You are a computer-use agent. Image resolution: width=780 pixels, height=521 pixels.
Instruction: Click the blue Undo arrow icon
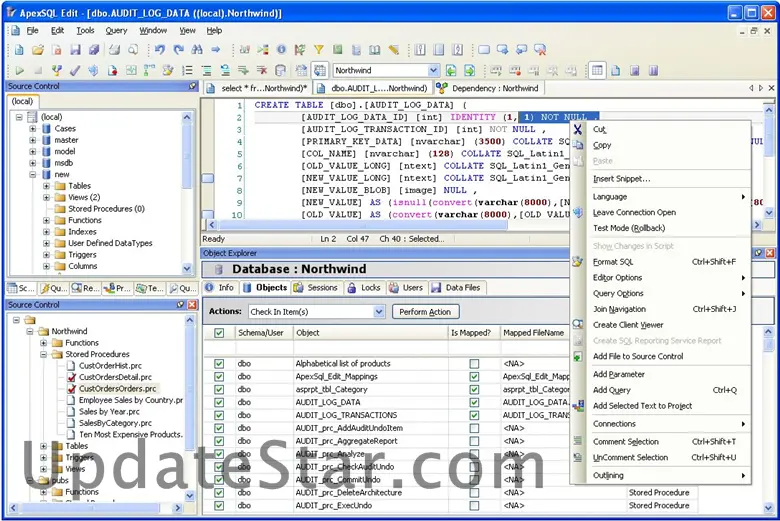(x=160, y=50)
